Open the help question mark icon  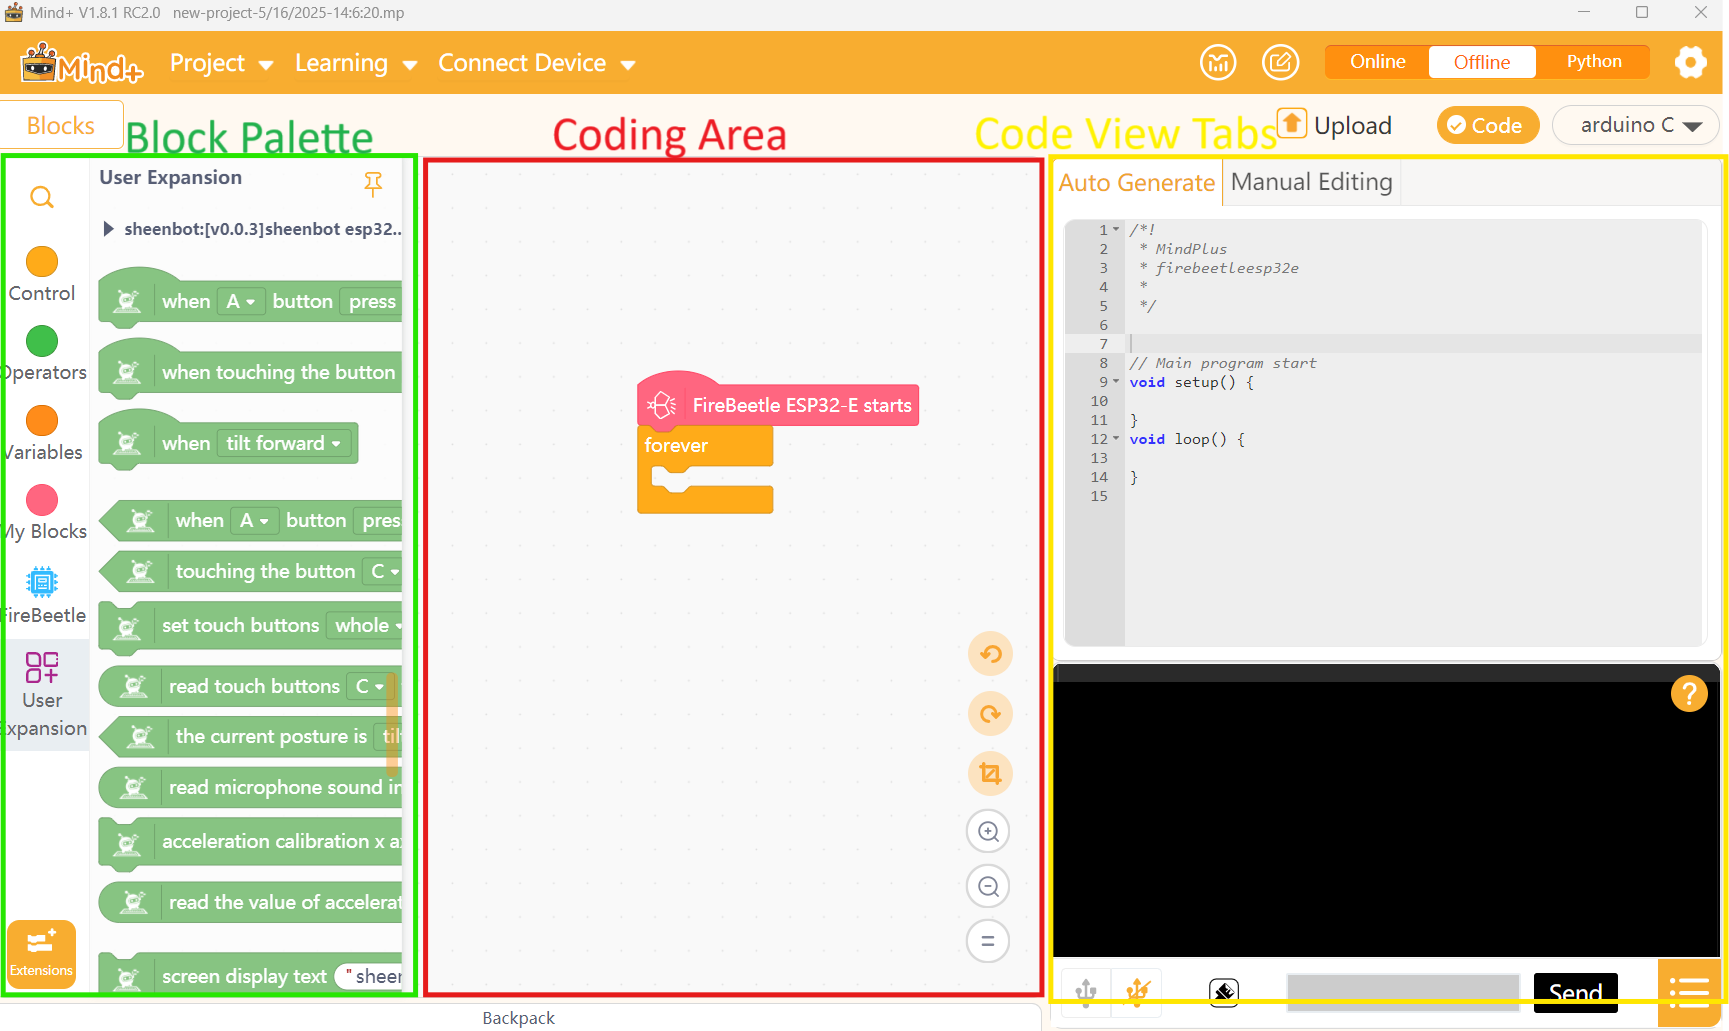[x=1689, y=693]
